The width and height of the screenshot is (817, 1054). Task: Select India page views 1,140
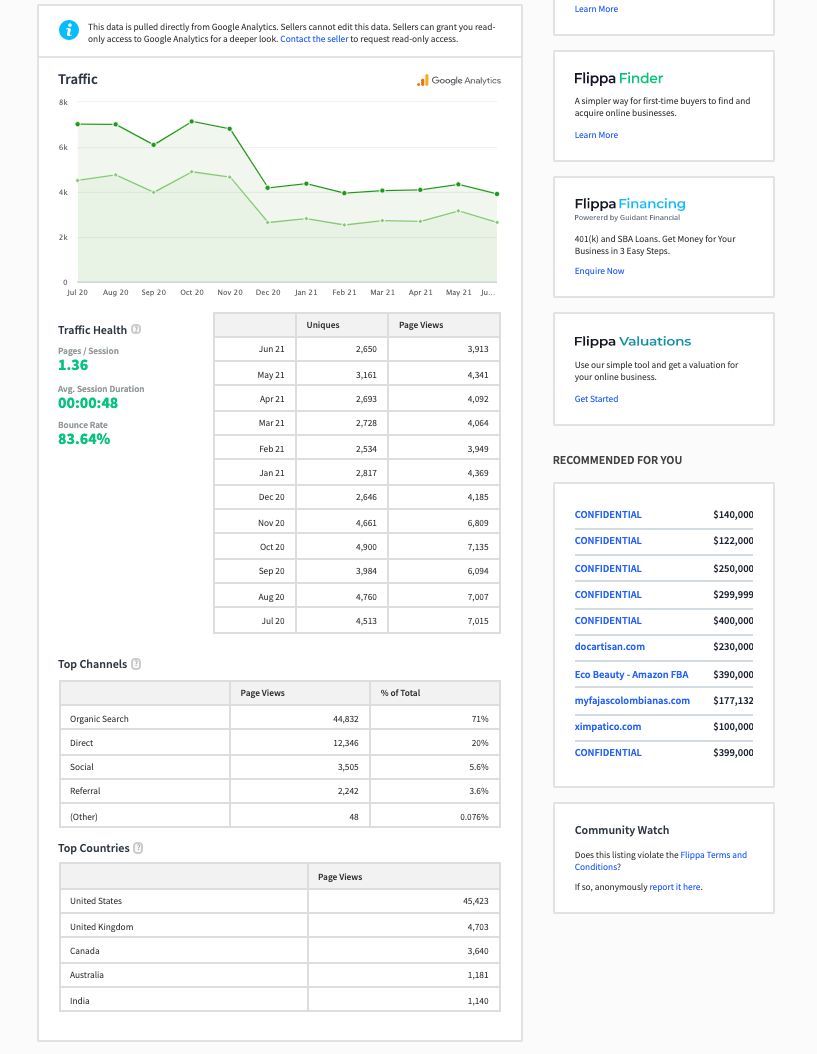pos(477,1001)
